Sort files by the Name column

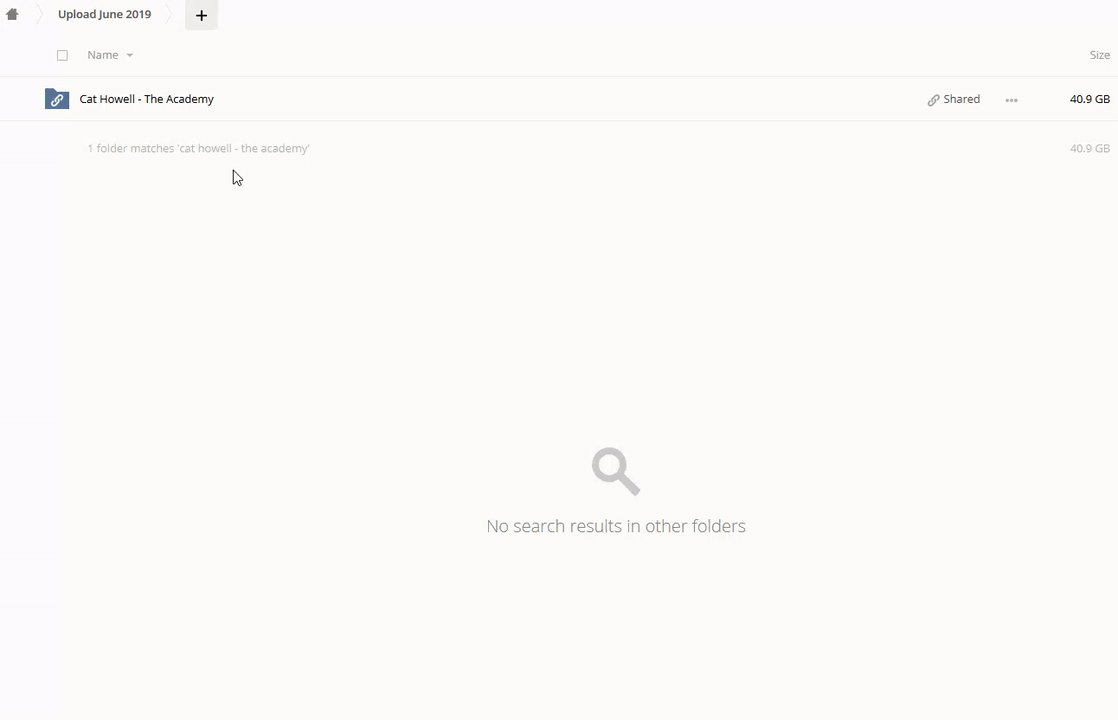103,55
